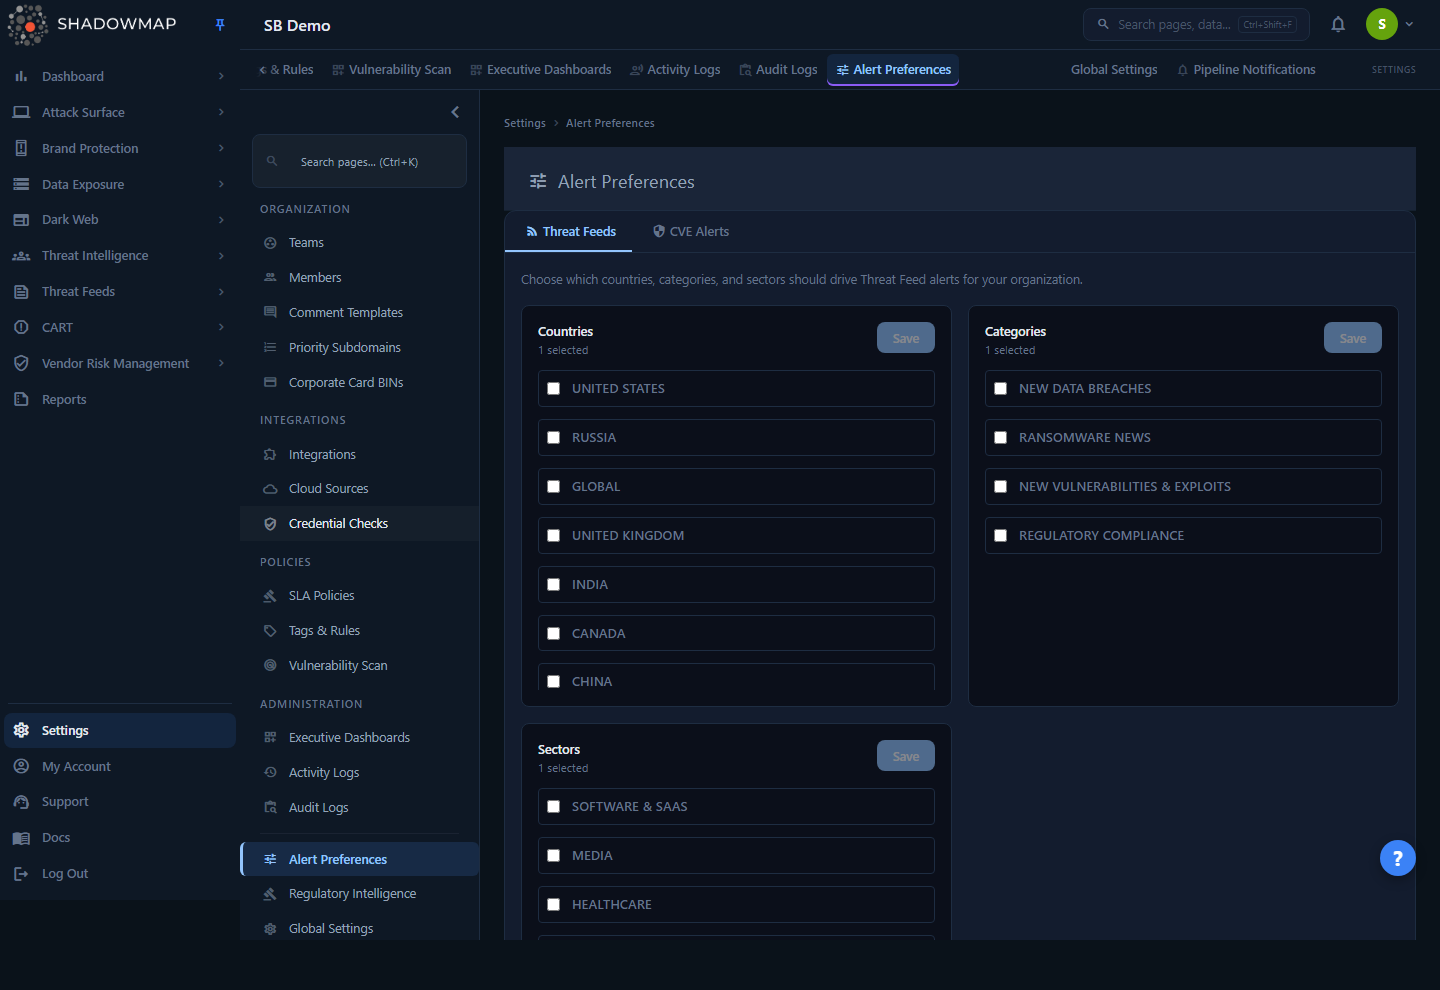Click the Settings breadcrumb link
This screenshot has height=990, width=1440.
[525, 123]
